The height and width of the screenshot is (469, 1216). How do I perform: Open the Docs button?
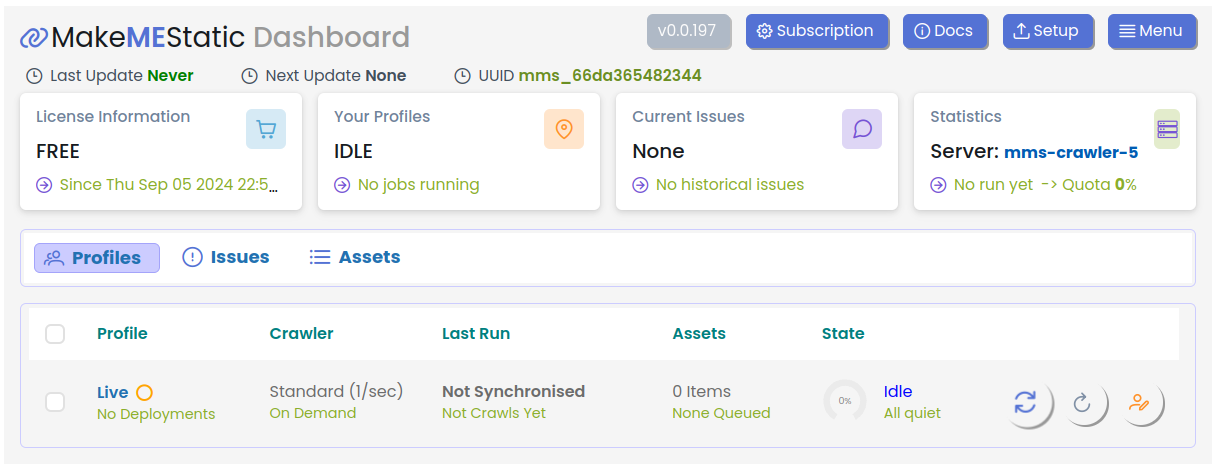click(945, 31)
